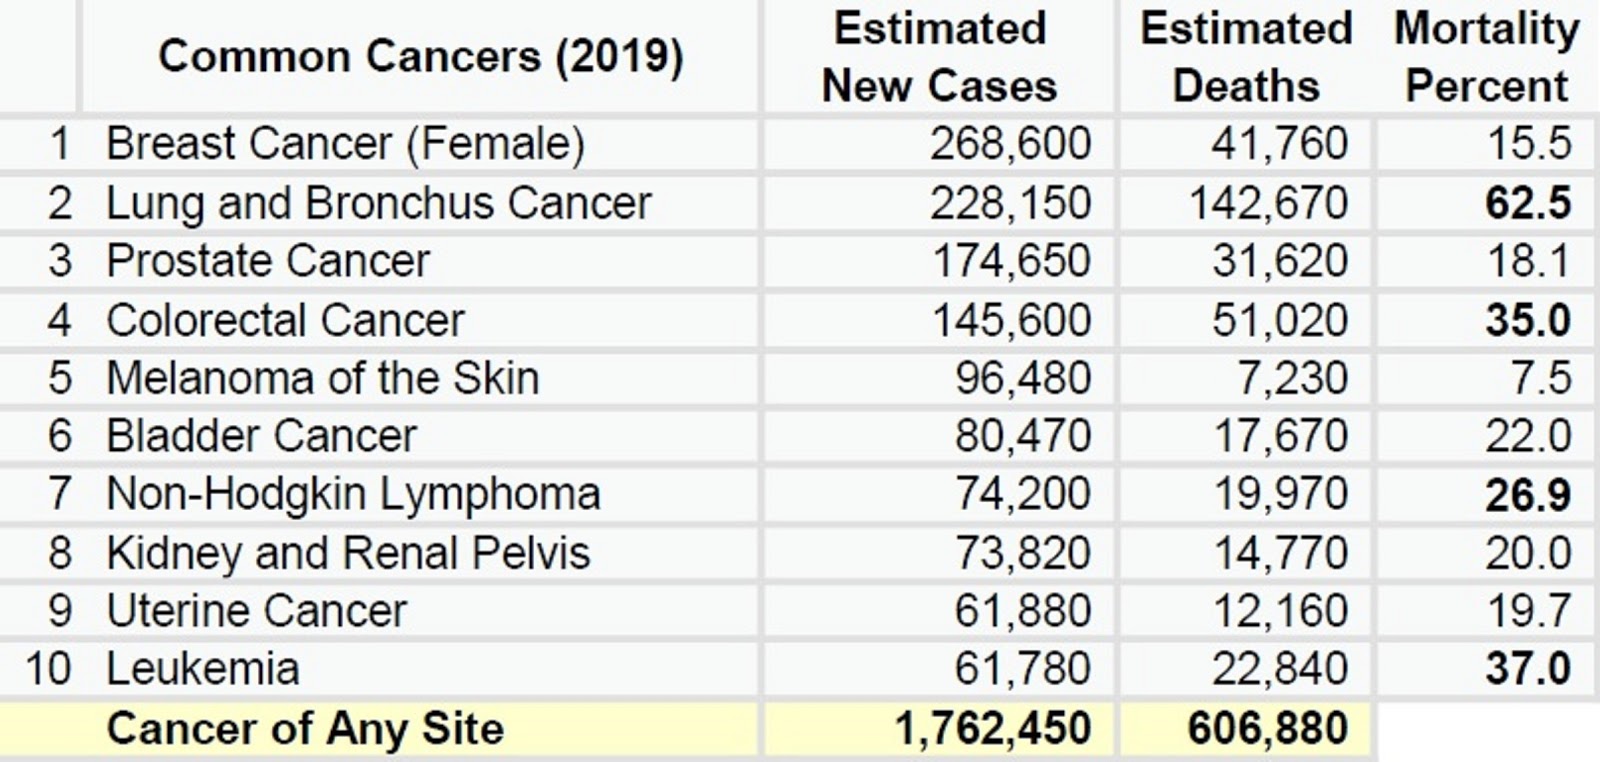The height and width of the screenshot is (762, 1600).
Task: Select the Lung and Bronchus Cancer cell
Action: click(x=378, y=203)
